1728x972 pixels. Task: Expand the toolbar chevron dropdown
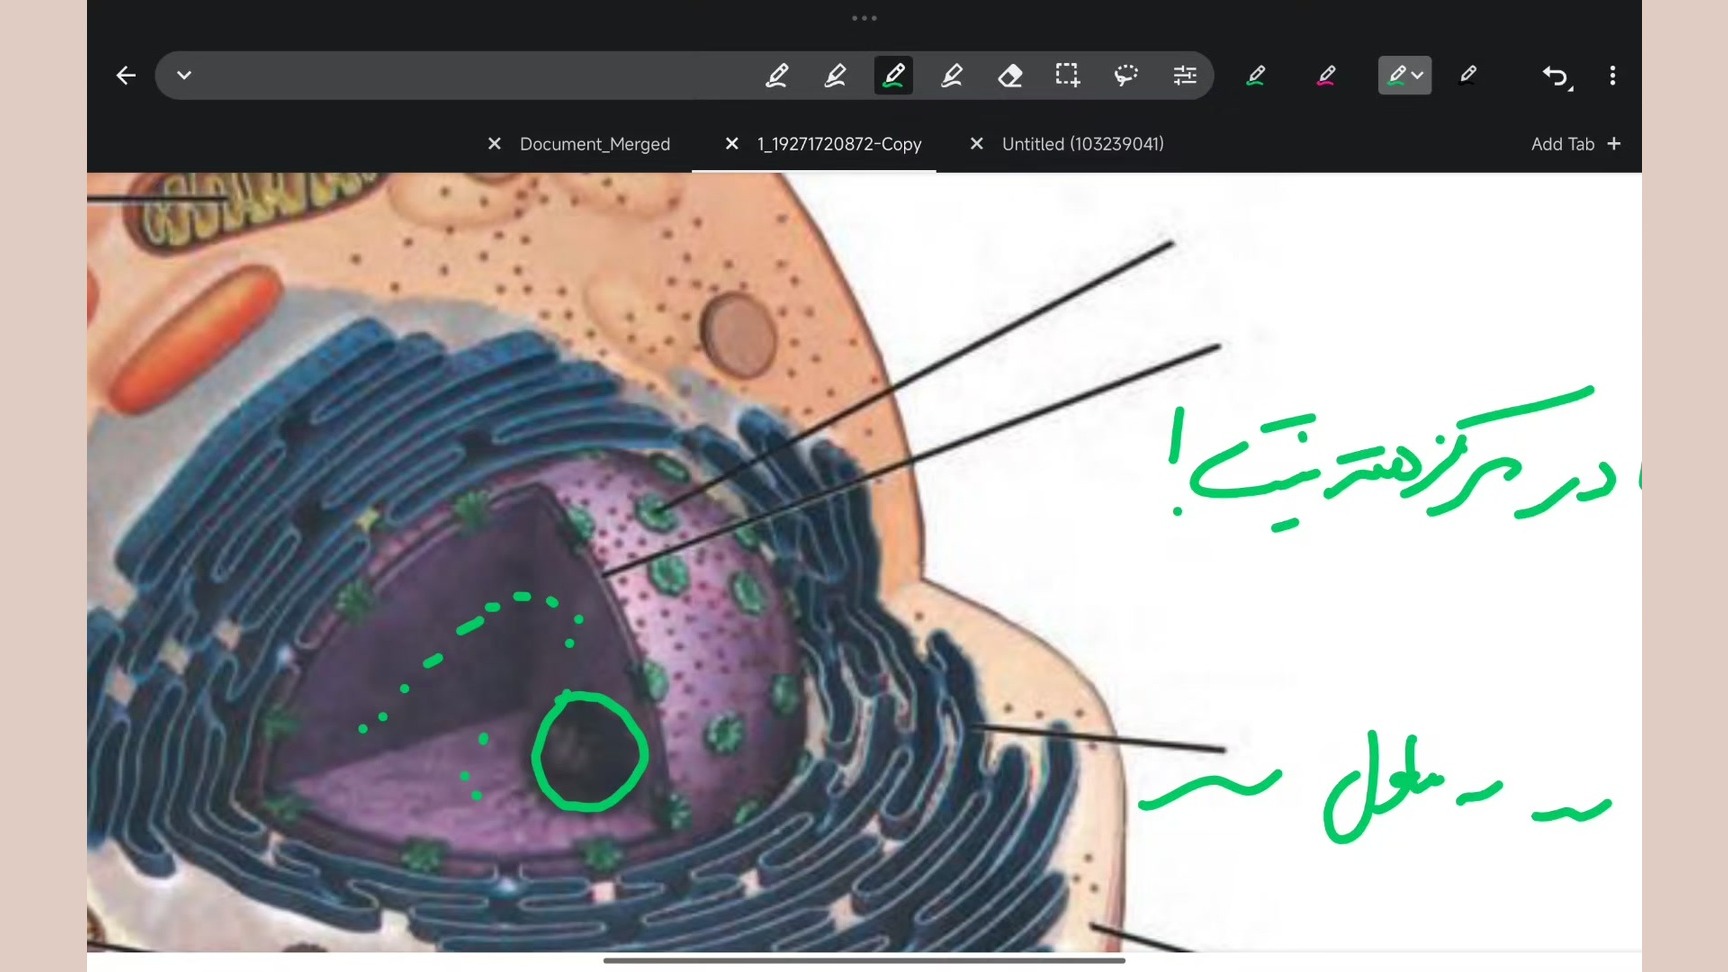[x=184, y=75]
